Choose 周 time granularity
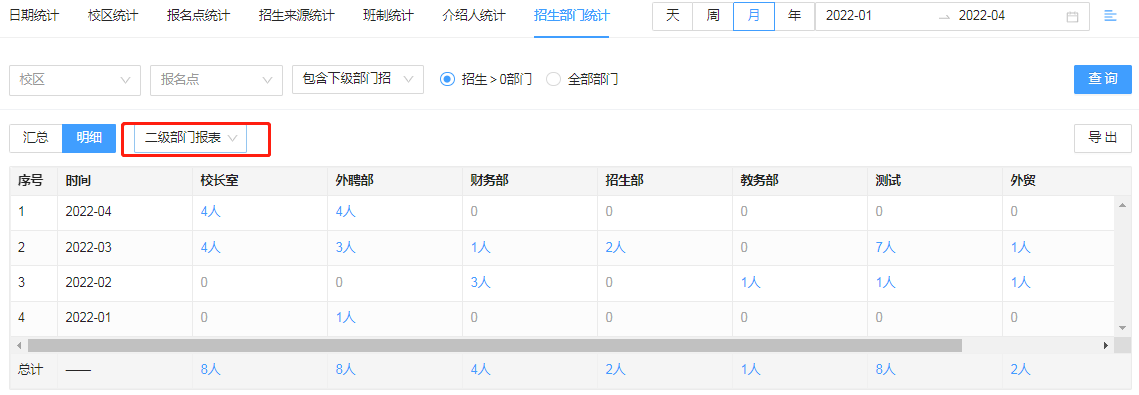This screenshot has width=1139, height=395. (713, 16)
